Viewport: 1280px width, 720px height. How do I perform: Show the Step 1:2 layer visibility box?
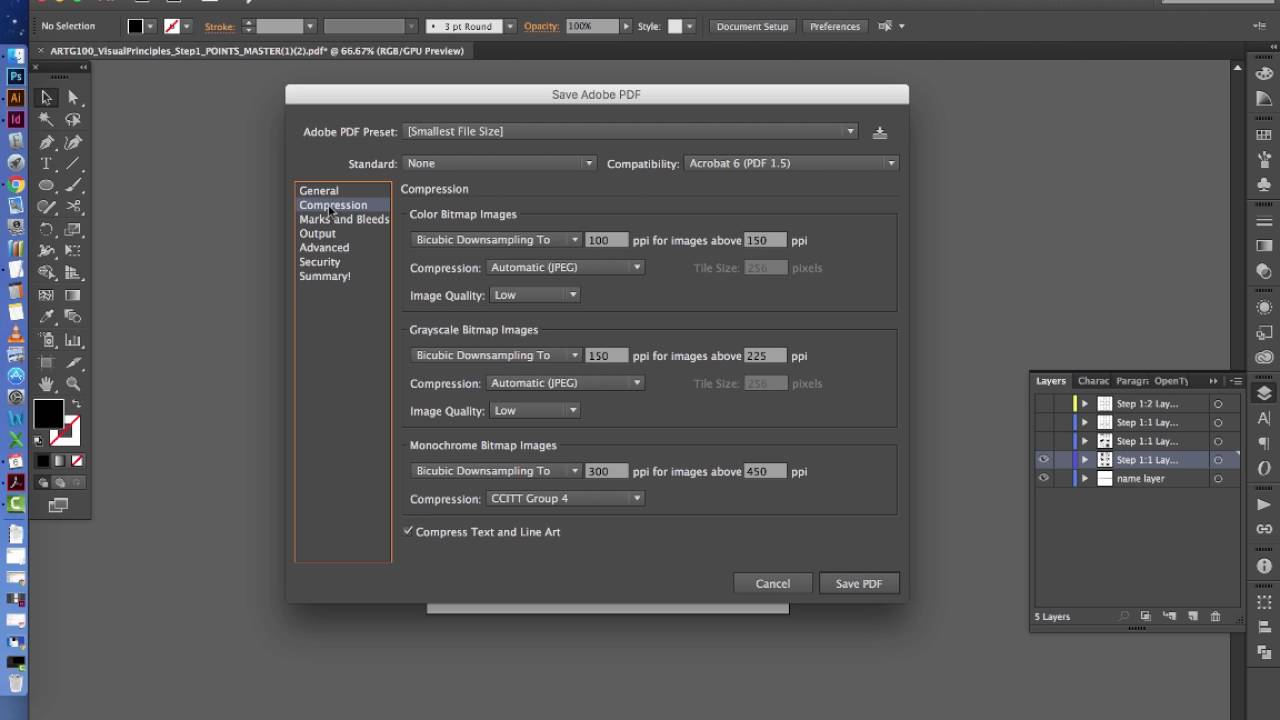1043,404
